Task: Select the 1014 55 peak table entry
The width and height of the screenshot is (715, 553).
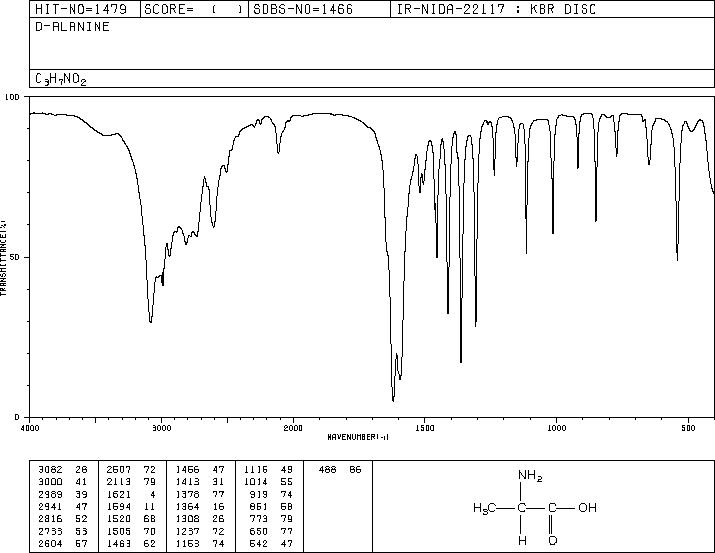Action: tap(269, 482)
